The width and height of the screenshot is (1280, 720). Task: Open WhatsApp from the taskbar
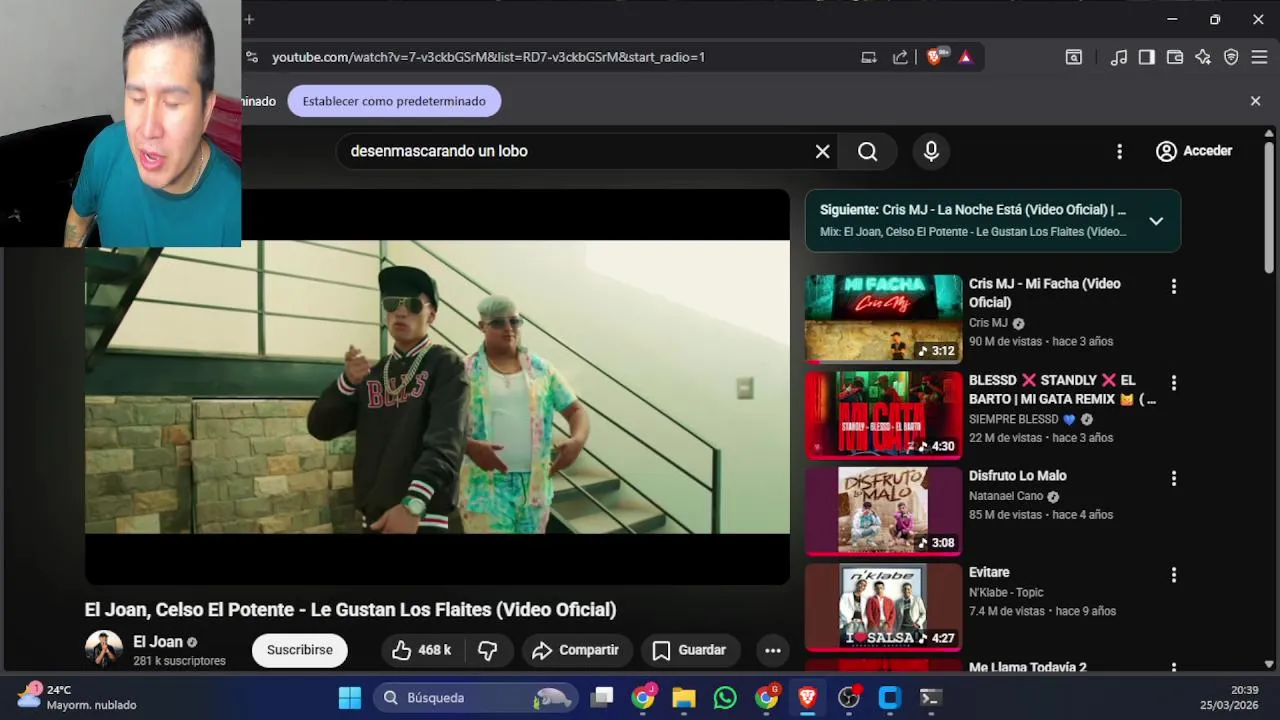coord(725,698)
